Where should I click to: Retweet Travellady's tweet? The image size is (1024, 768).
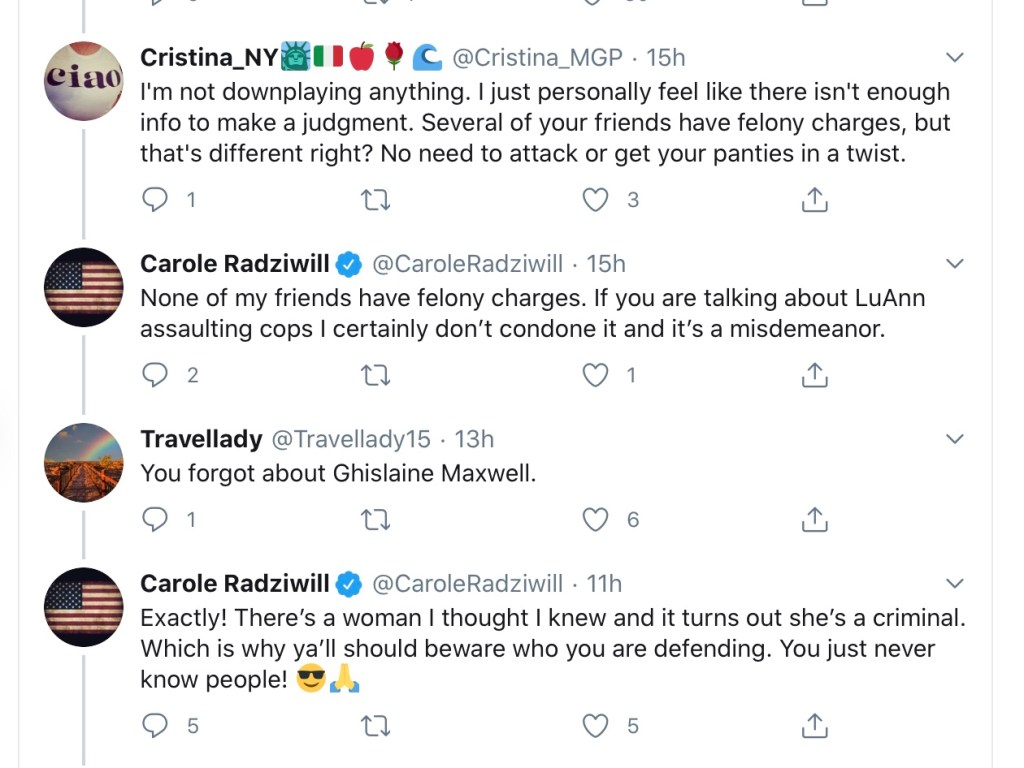(x=376, y=519)
